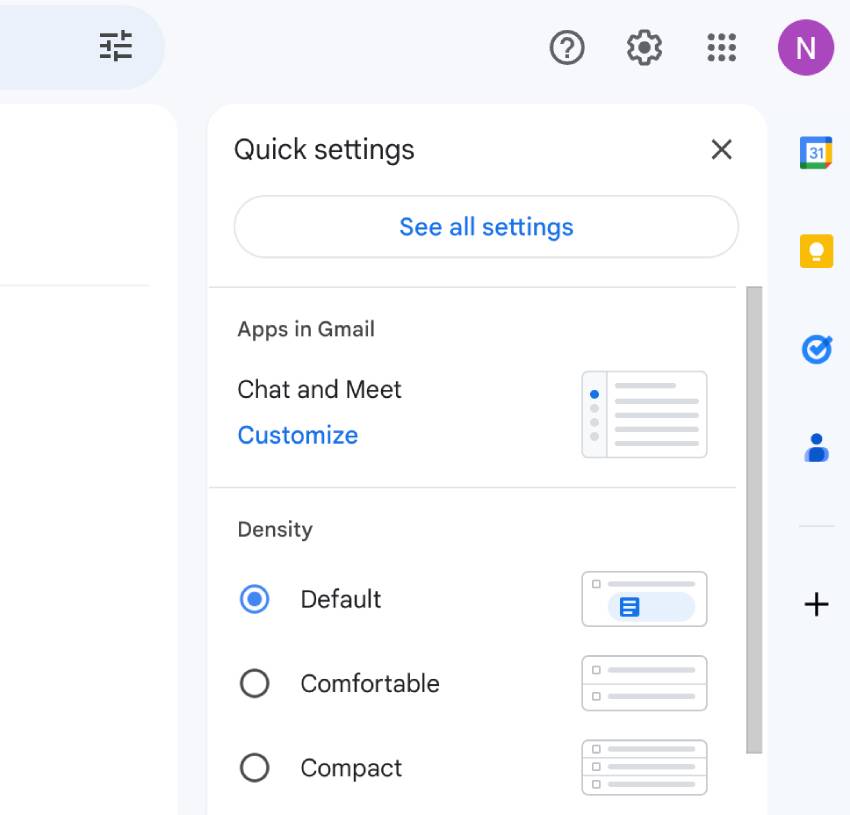Select the Comfortable density radio button
The image size is (850, 815).
[x=255, y=683]
